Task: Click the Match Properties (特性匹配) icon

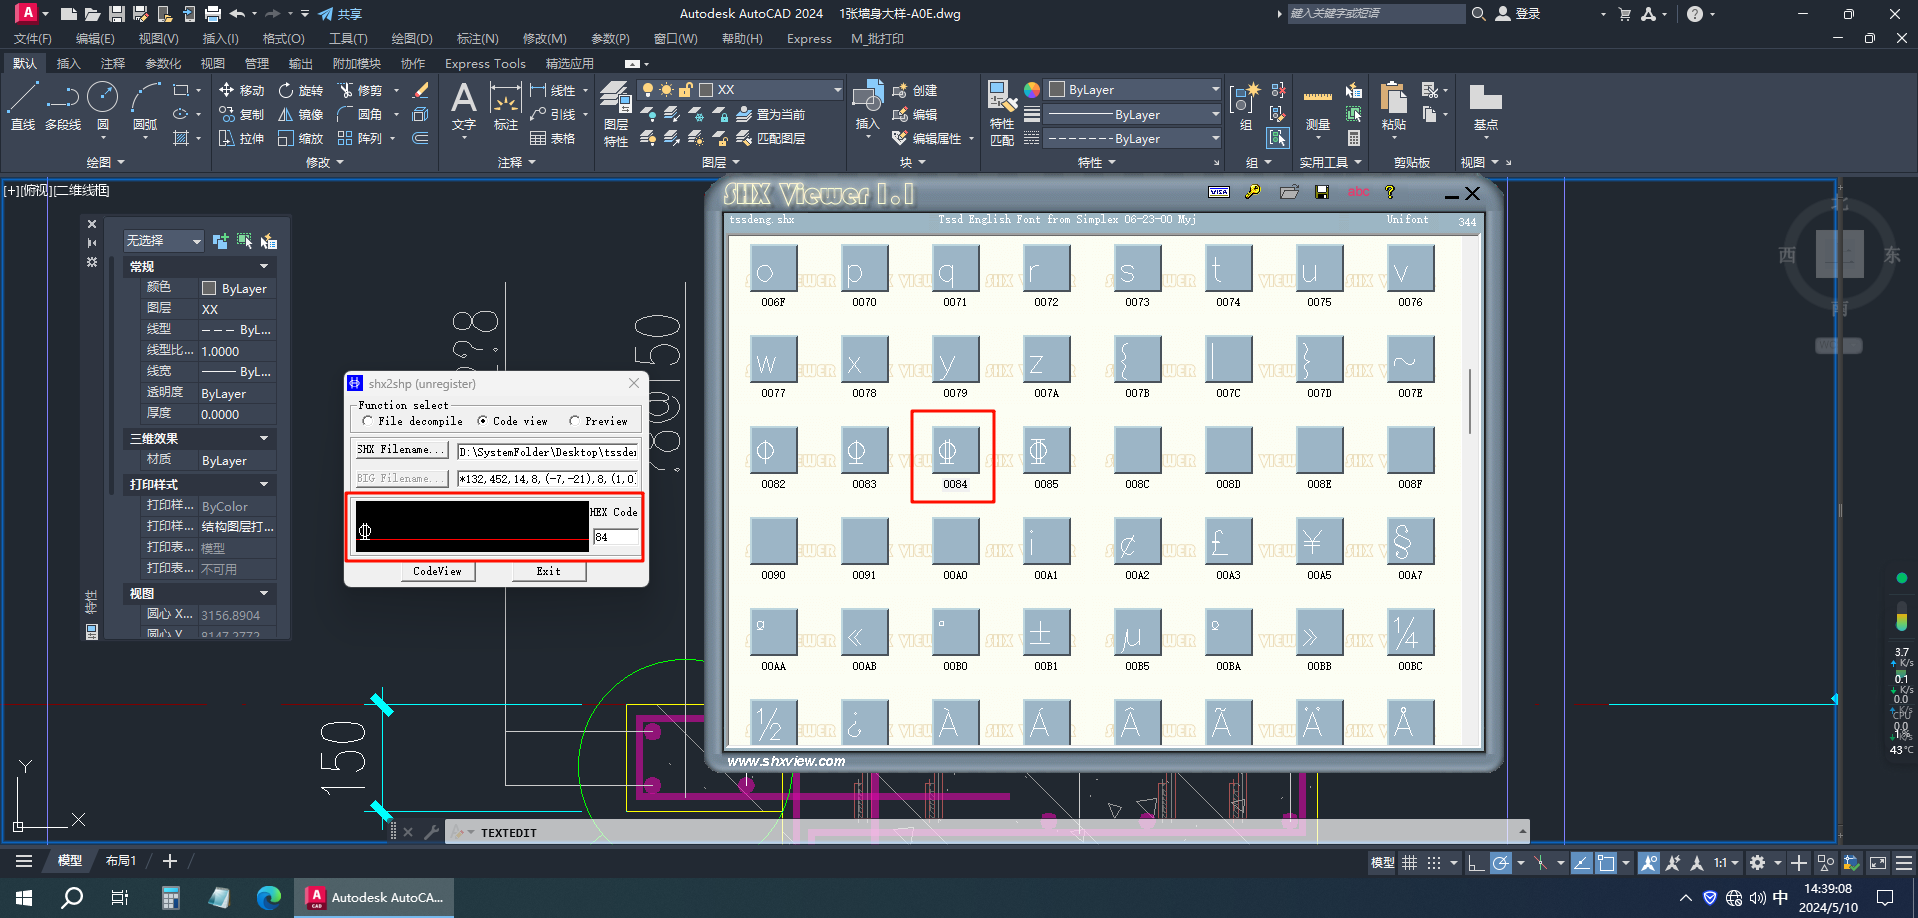Action: point(1002,114)
